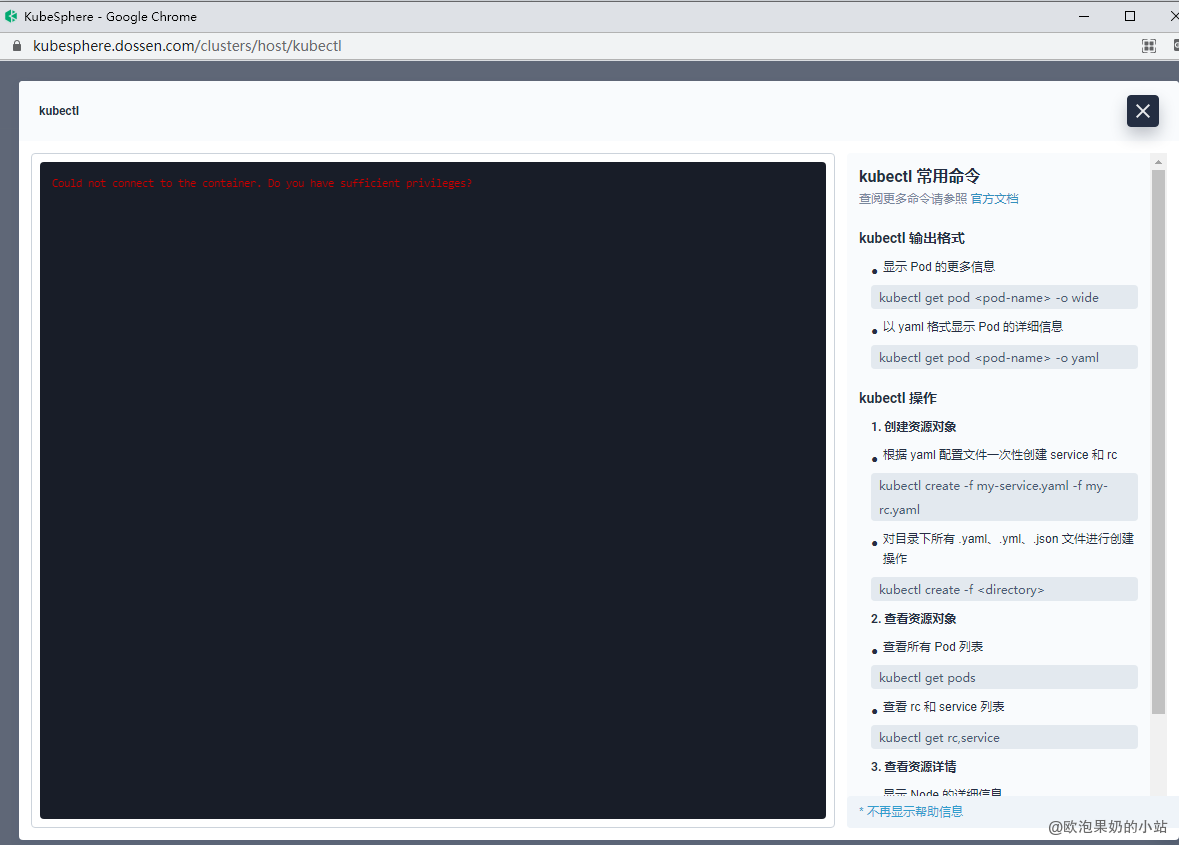
Task: Click the lock icon in the address bar
Action: [17, 46]
